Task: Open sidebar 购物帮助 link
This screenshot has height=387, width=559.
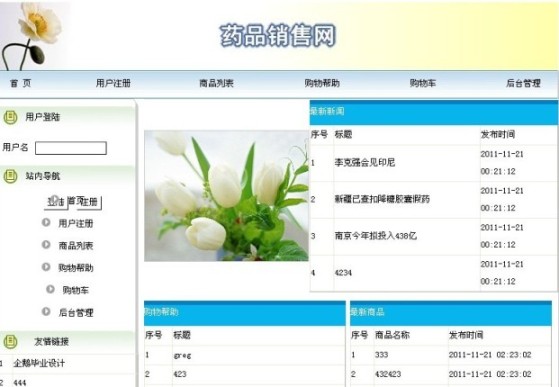Action: point(76,268)
